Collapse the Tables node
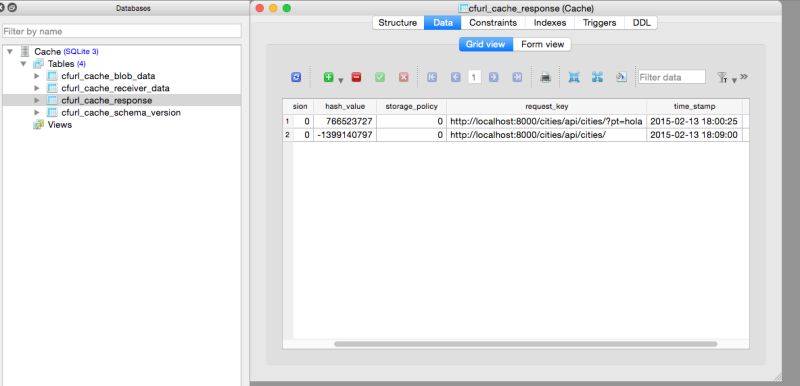This screenshot has width=800, height=386. (x=23, y=64)
